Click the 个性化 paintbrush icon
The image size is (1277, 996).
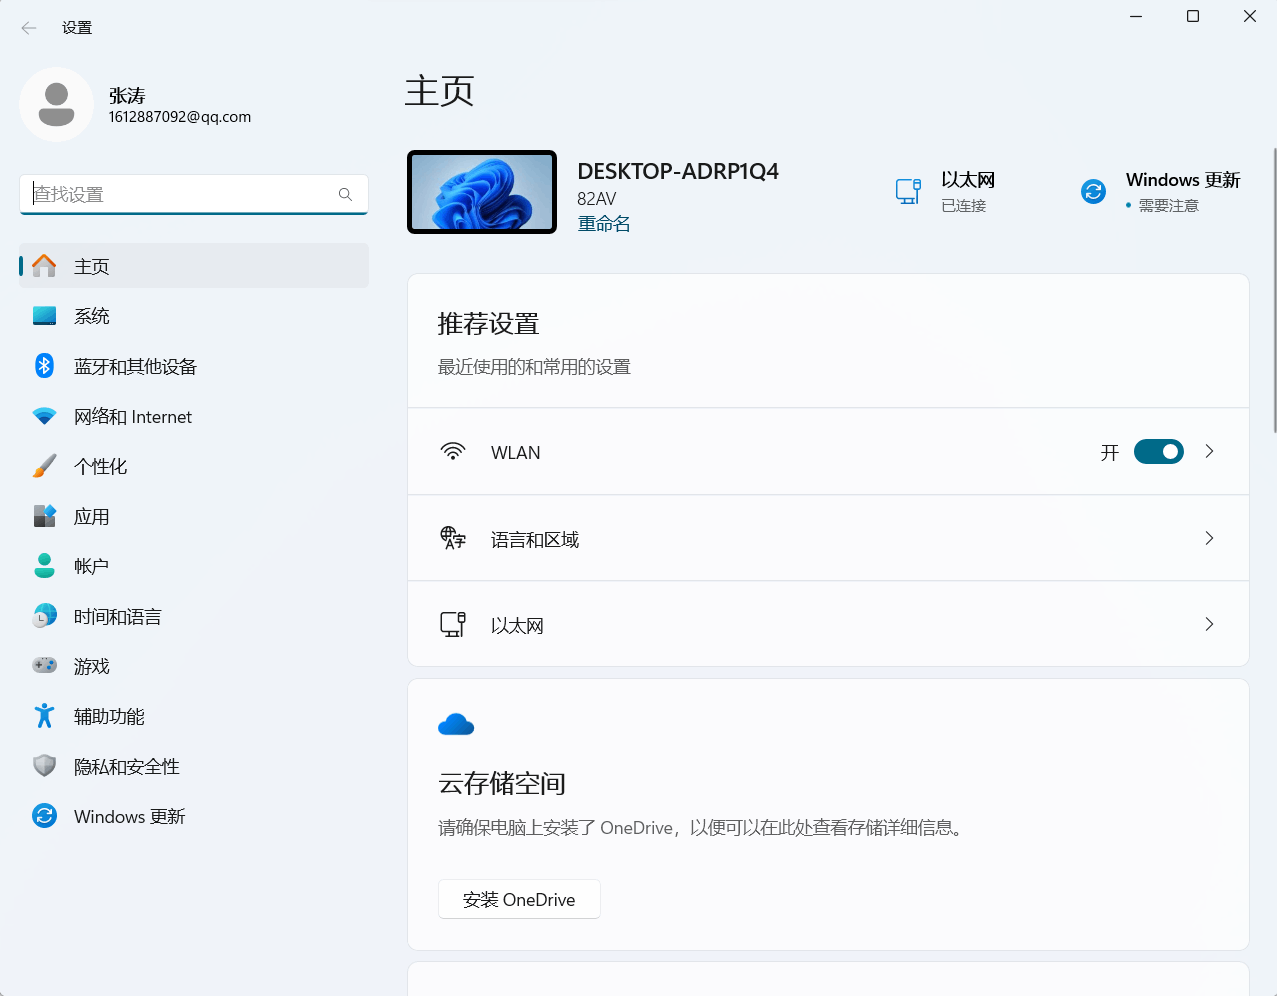pos(44,466)
